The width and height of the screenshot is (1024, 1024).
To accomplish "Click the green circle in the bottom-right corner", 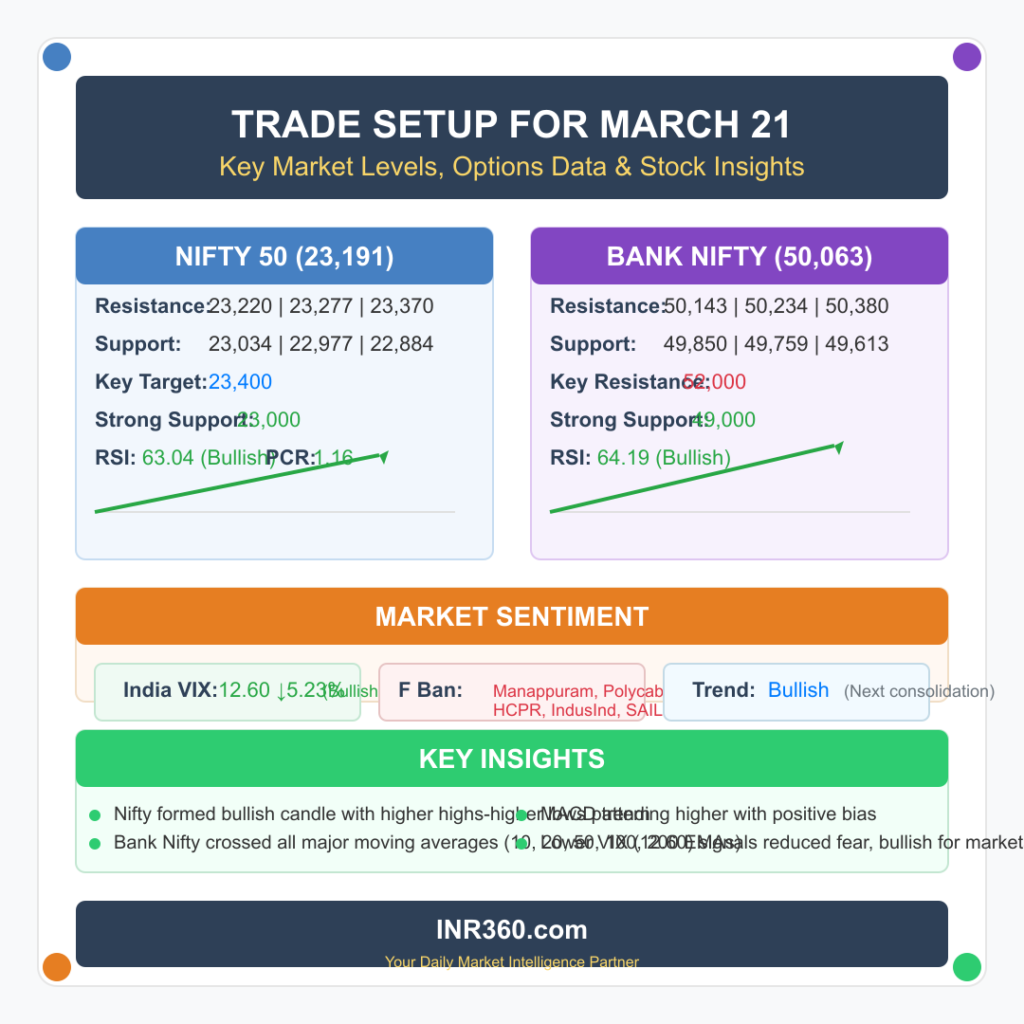I will click(x=967, y=967).
